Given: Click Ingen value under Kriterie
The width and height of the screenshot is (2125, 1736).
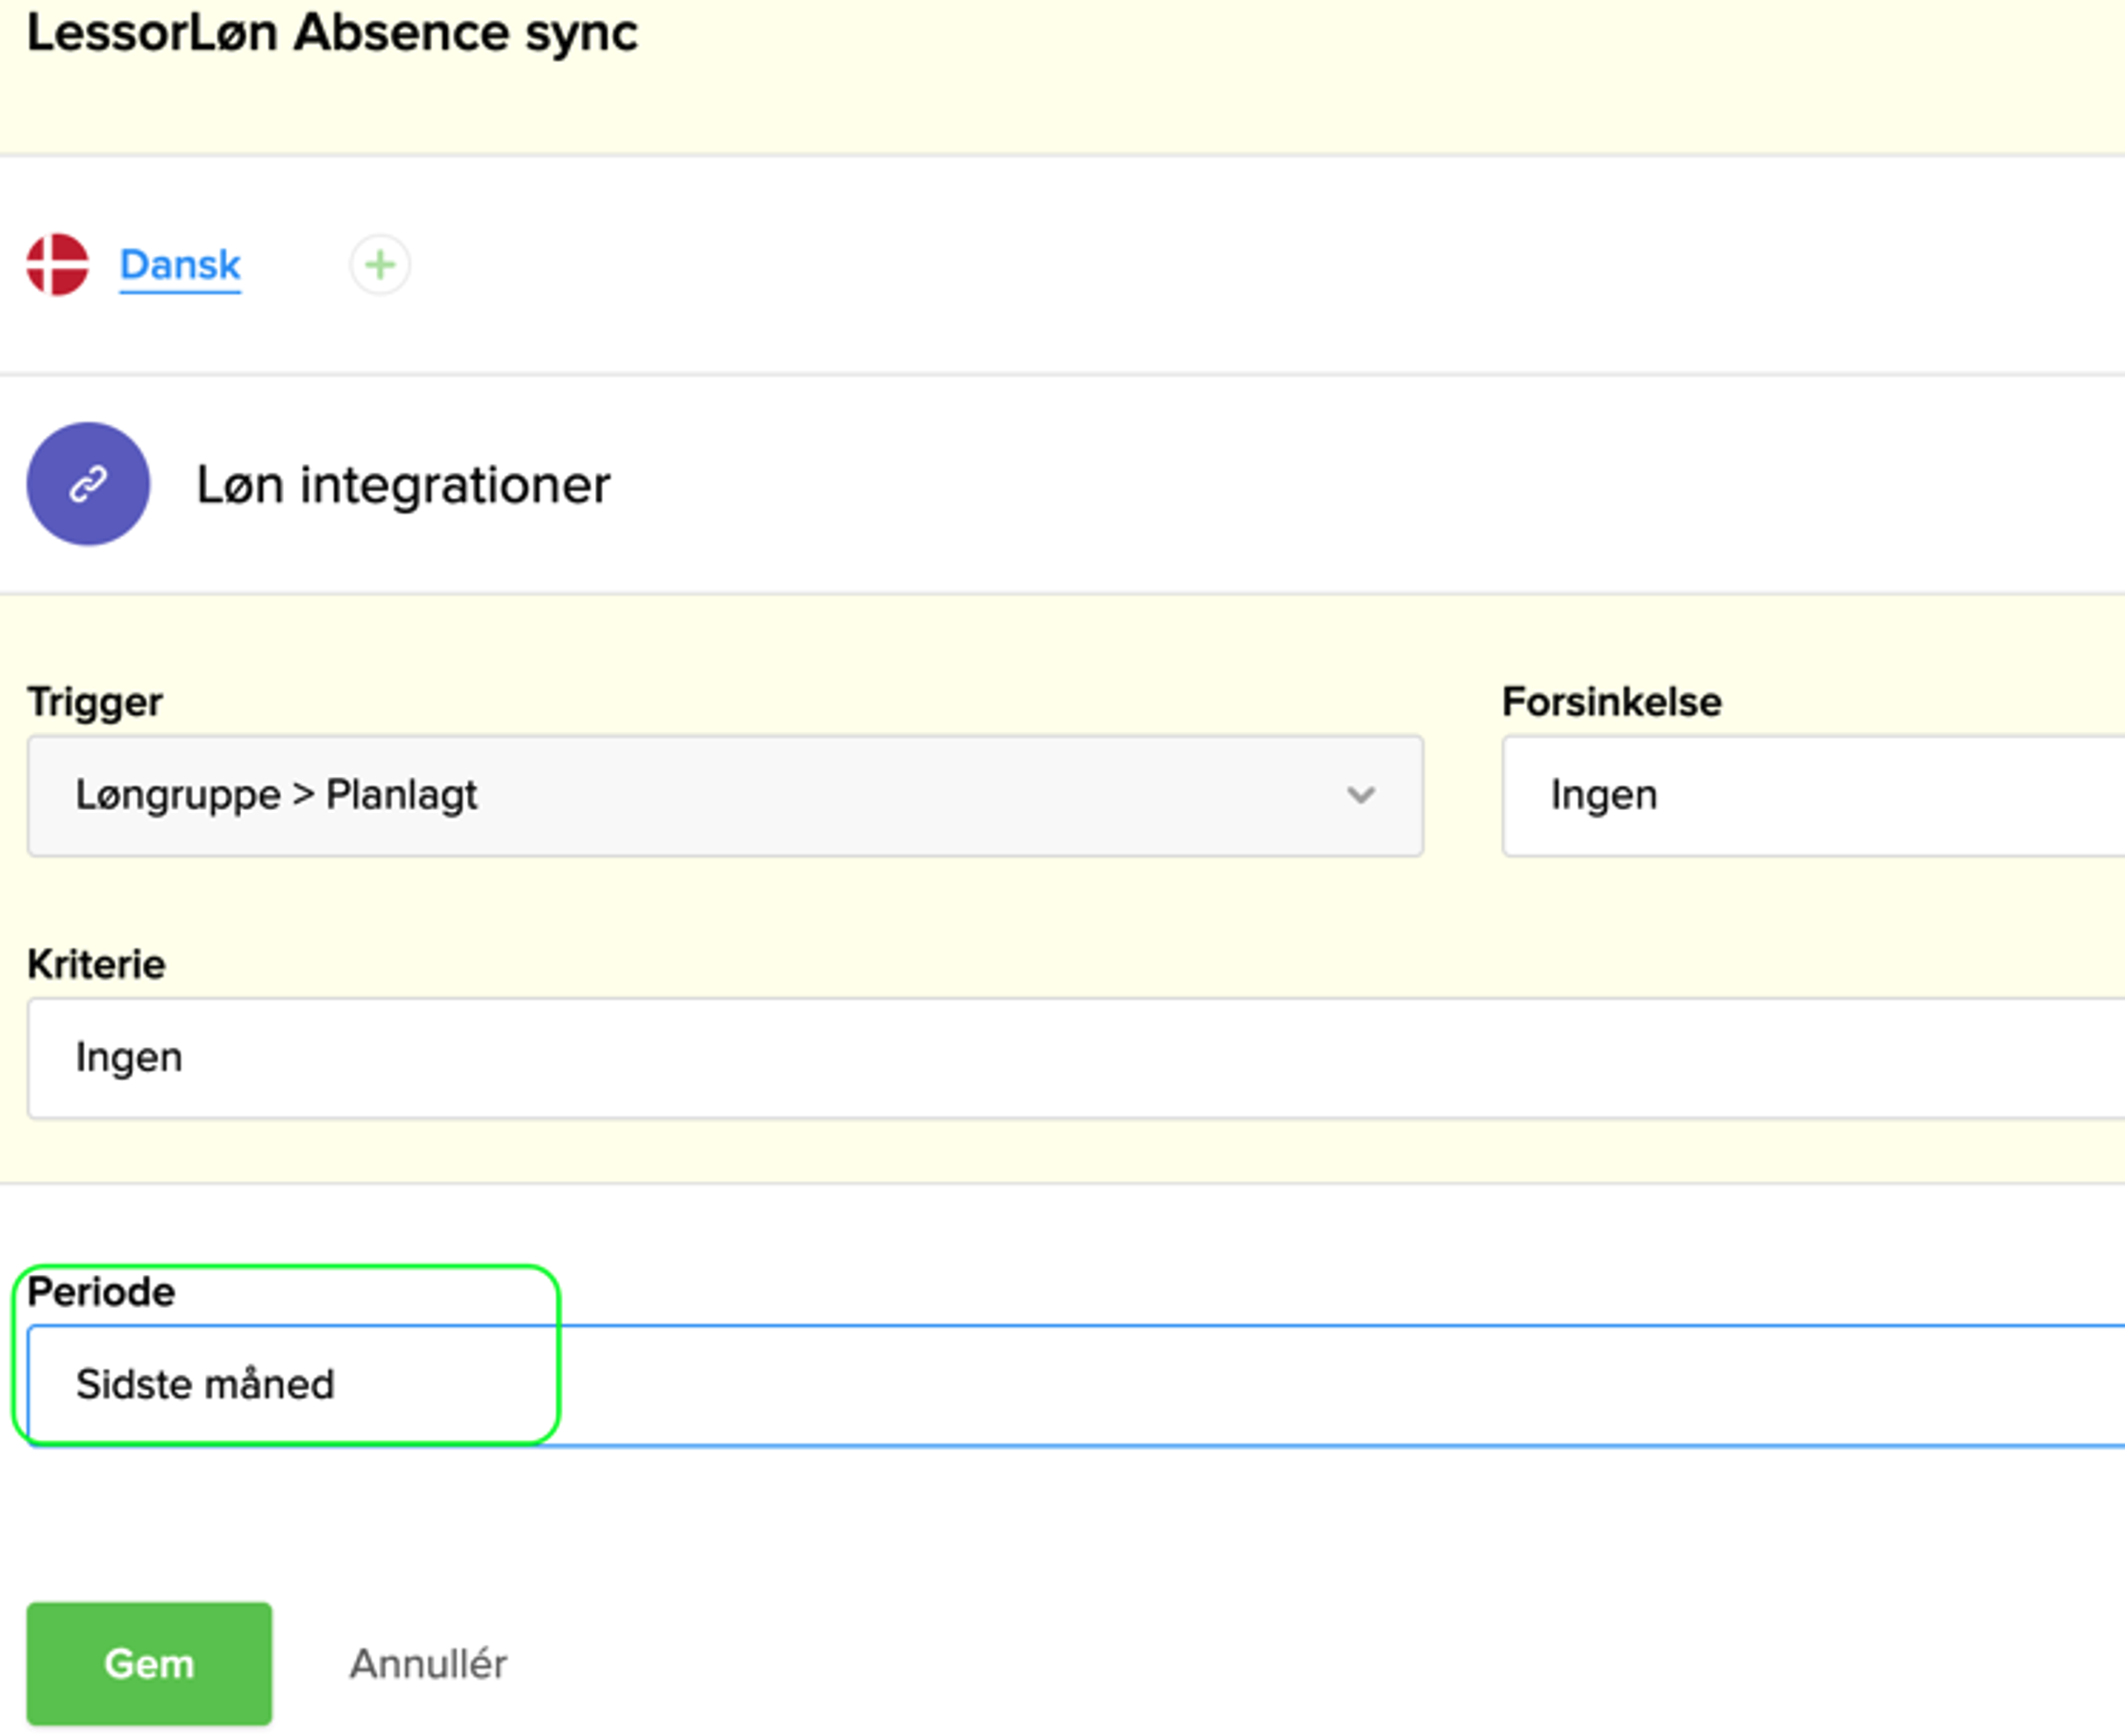Looking at the screenshot, I should (129, 1058).
